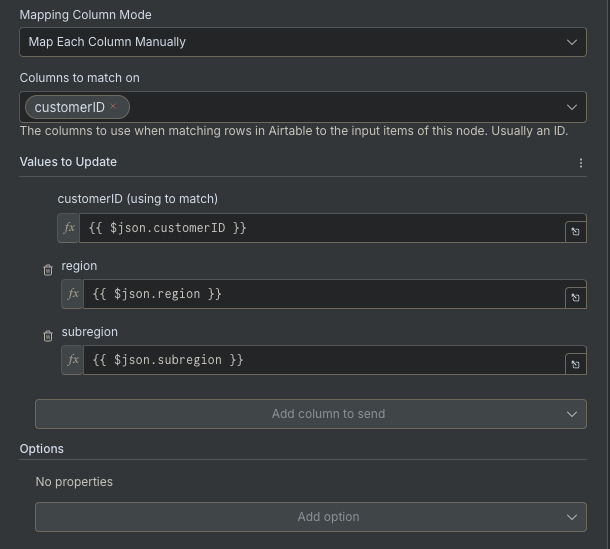The height and width of the screenshot is (549, 610).
Task: Open the Add column to send dropdown
Action: point(310,414)
